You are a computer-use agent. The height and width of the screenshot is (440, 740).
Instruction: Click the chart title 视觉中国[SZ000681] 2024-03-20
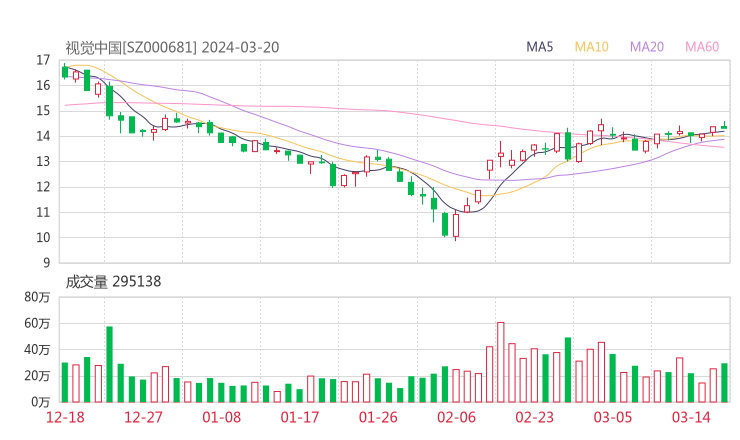coord(172,47)
